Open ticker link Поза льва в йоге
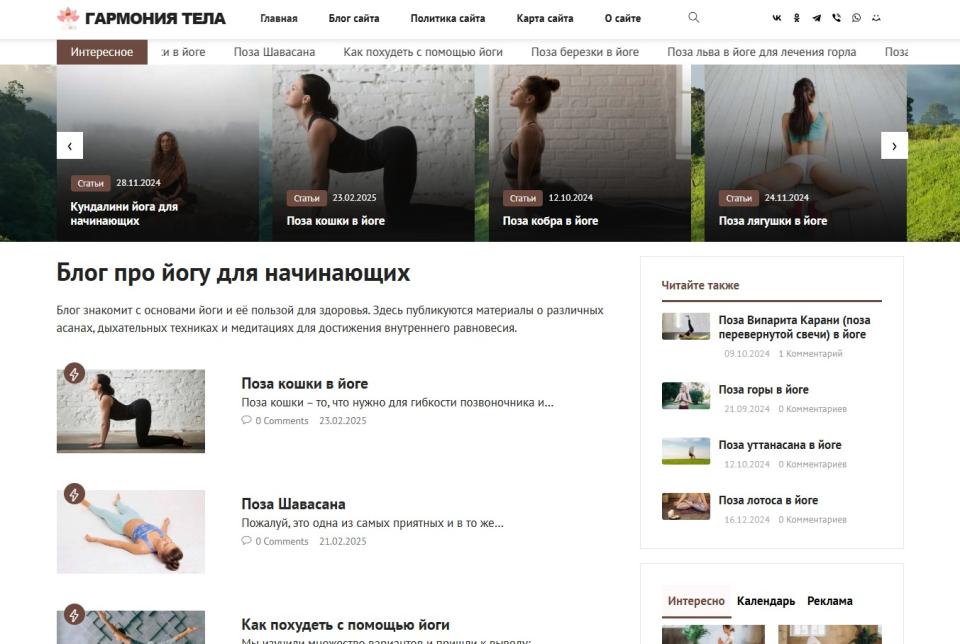Image resolution: width=960 pixels, height=644 pixels. [762, 52]
